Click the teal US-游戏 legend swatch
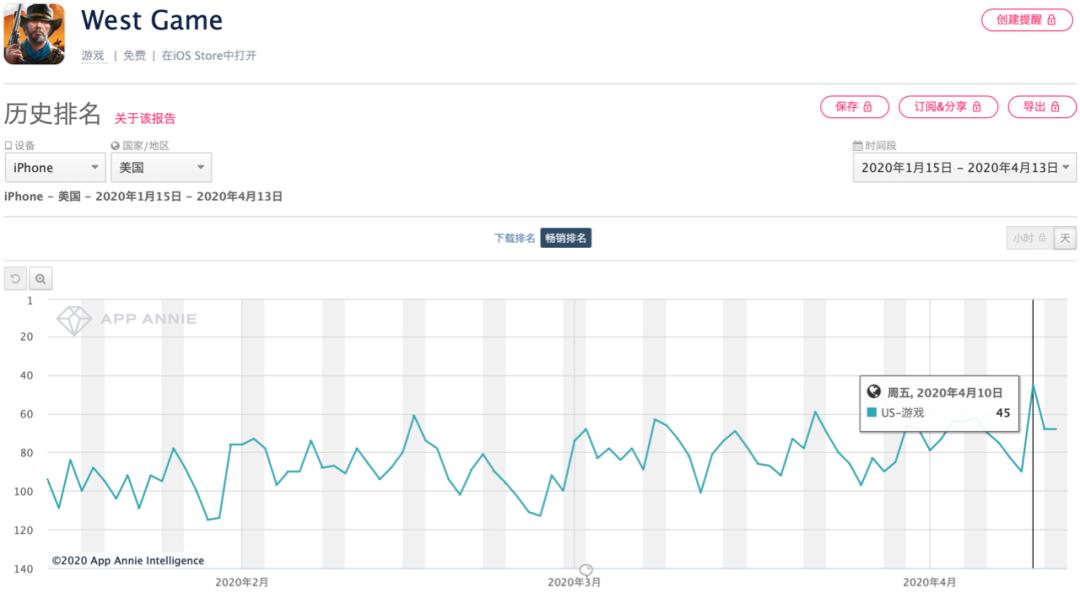Image resolution: width=1080 pixels, height=593 pixels. 872,413
